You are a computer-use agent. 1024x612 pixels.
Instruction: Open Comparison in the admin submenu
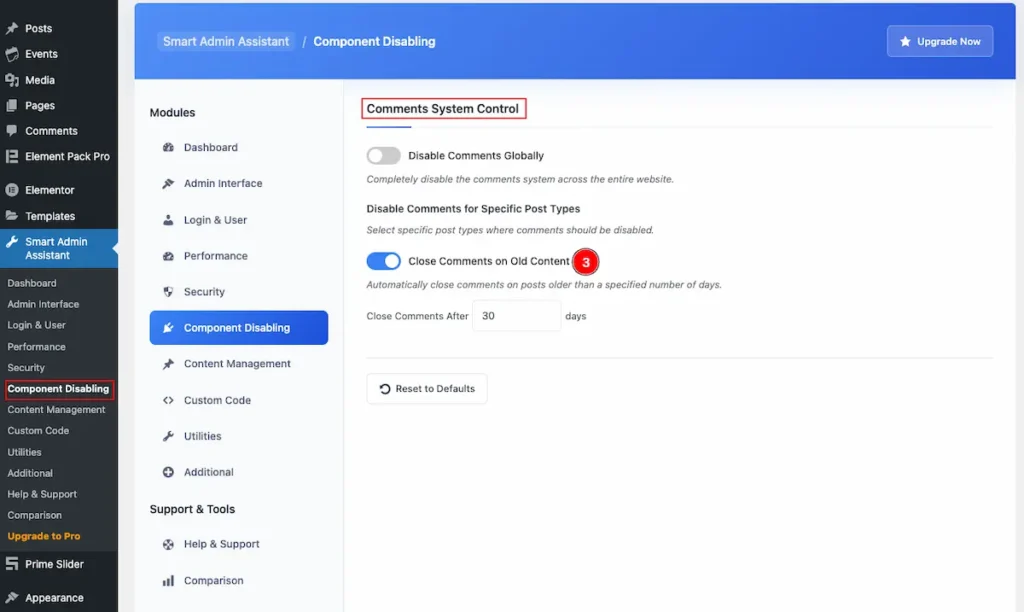pos(35,515)
